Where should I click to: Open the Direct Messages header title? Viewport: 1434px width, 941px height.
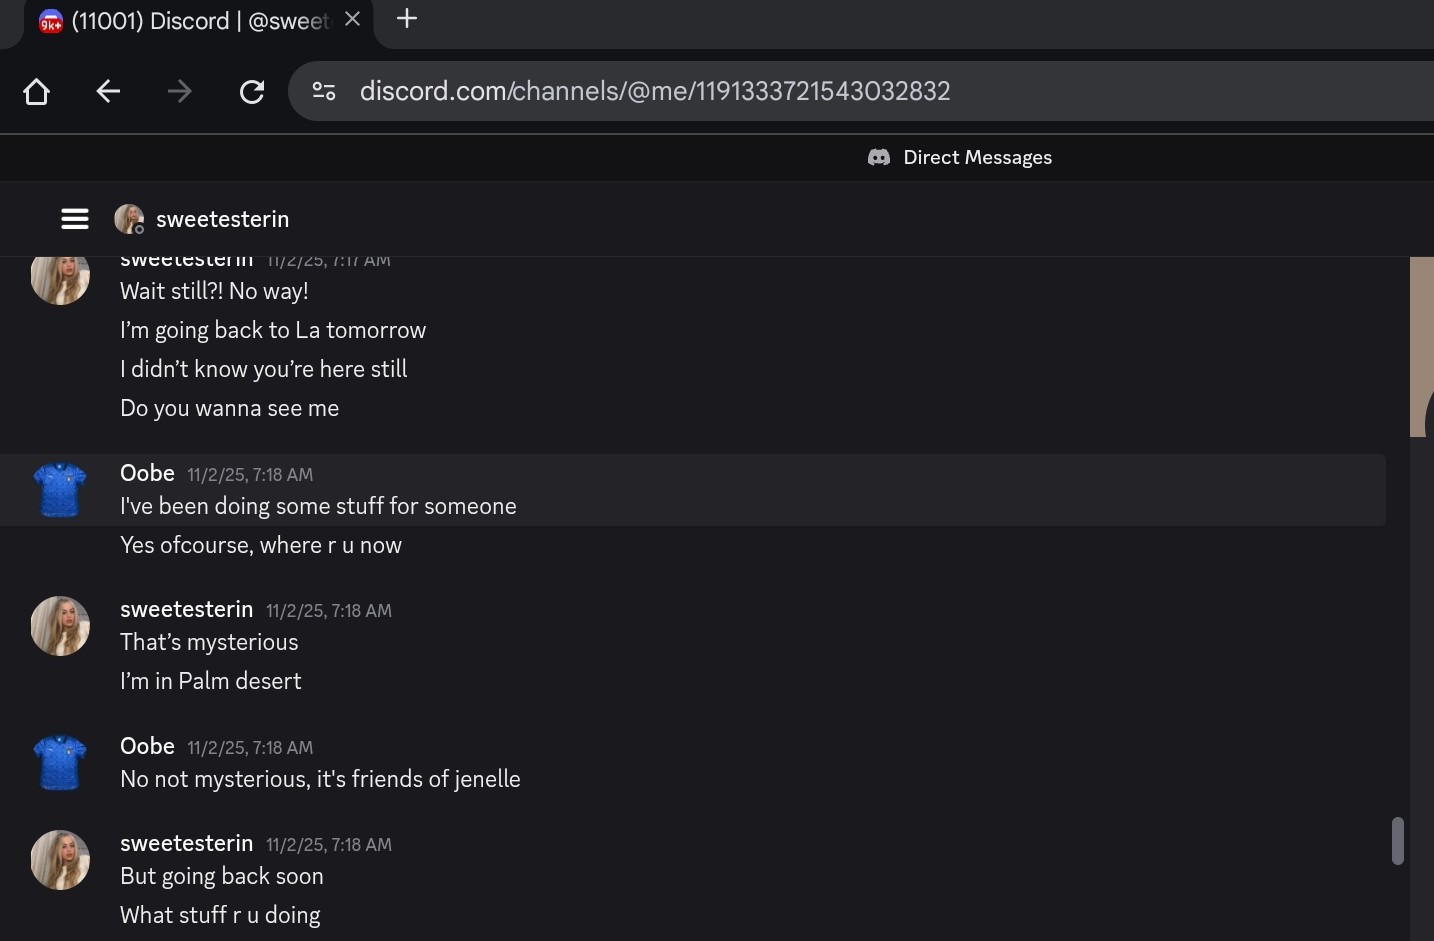click(x=977, y=157)
